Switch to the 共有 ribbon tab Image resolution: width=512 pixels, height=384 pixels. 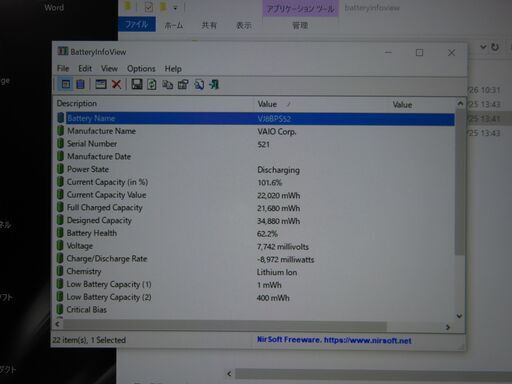click(209, 25)
